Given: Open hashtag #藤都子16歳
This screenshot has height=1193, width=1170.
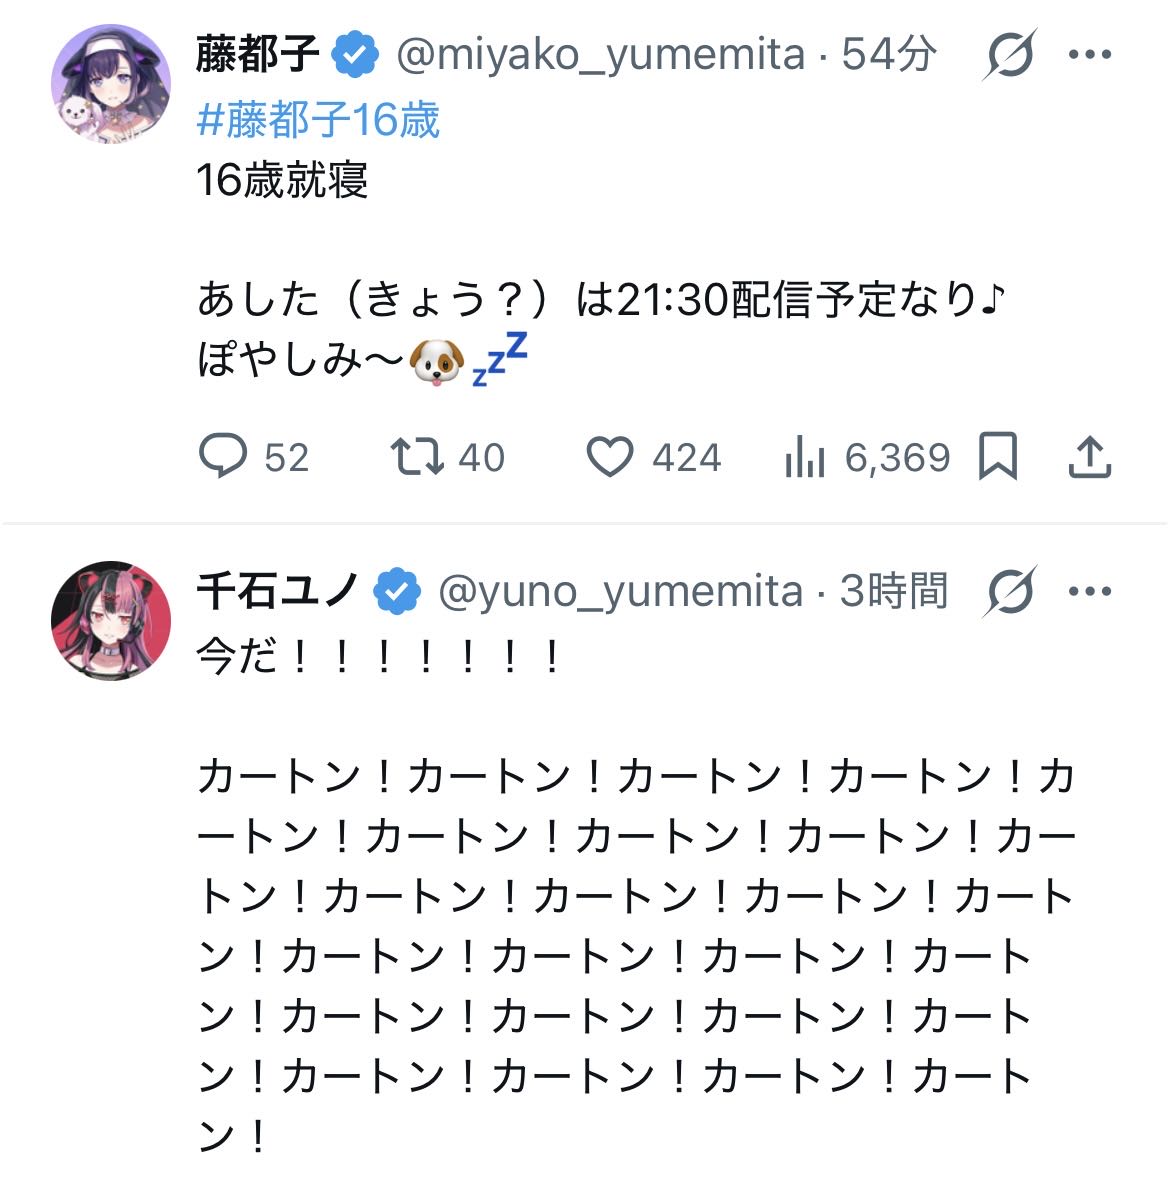Looking at the screenshot, I should pos(318,120).
